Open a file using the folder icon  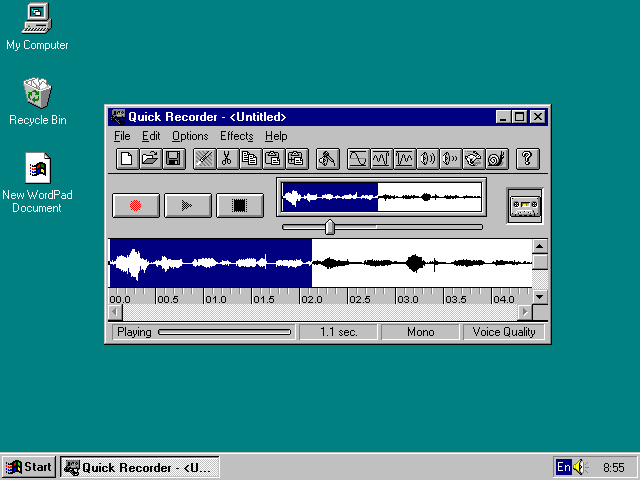(150, 158)
